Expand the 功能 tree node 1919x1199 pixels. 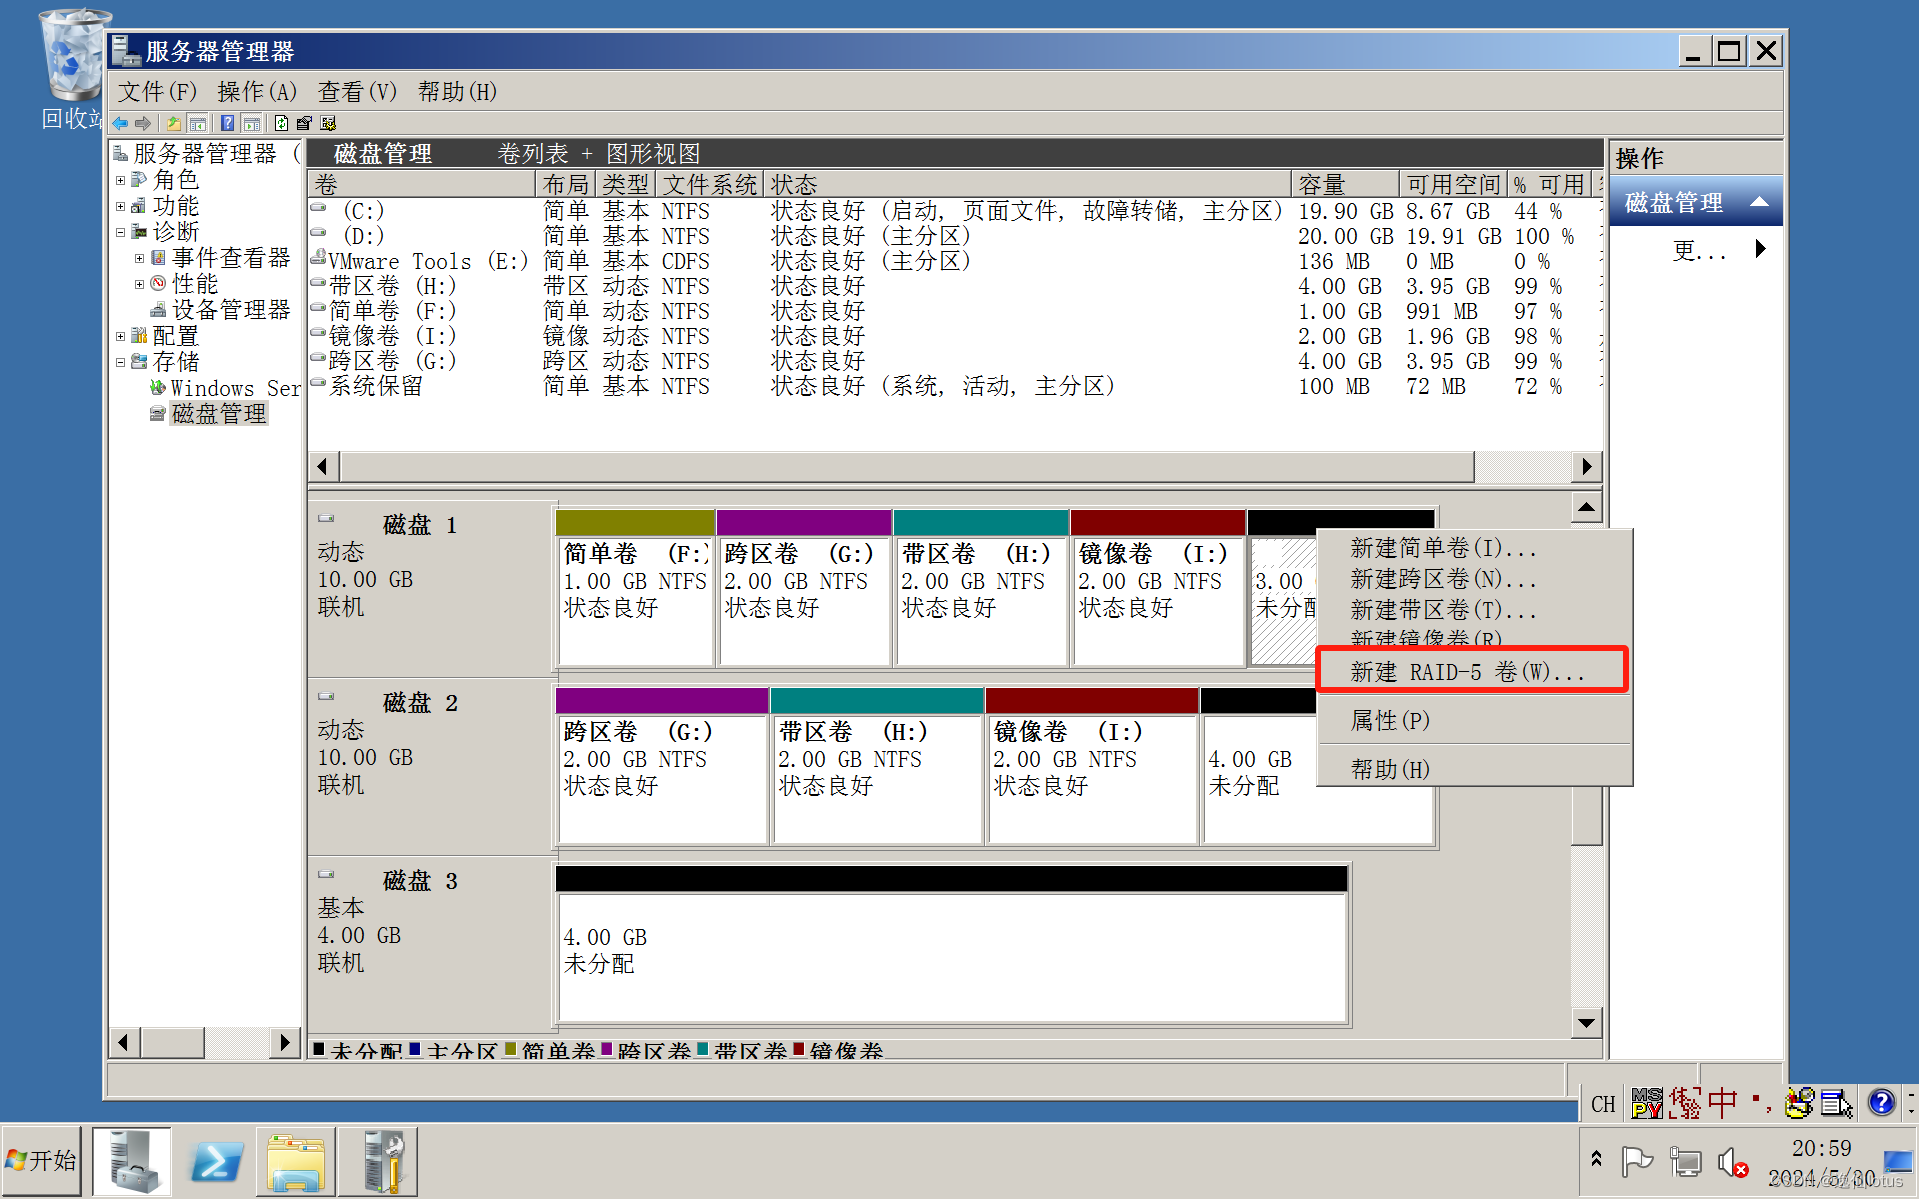[x=120, y=207]
